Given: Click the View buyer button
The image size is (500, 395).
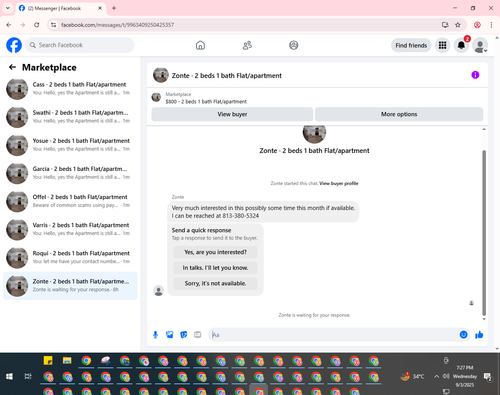Looking at the screenshot, I should pos(232,114).
